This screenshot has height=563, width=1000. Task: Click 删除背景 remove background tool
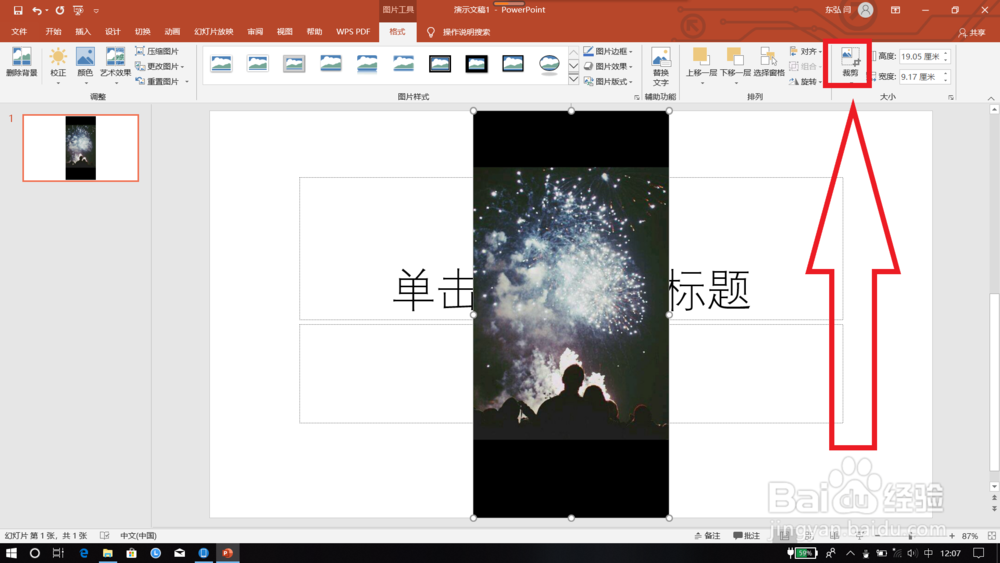point(22,62)
